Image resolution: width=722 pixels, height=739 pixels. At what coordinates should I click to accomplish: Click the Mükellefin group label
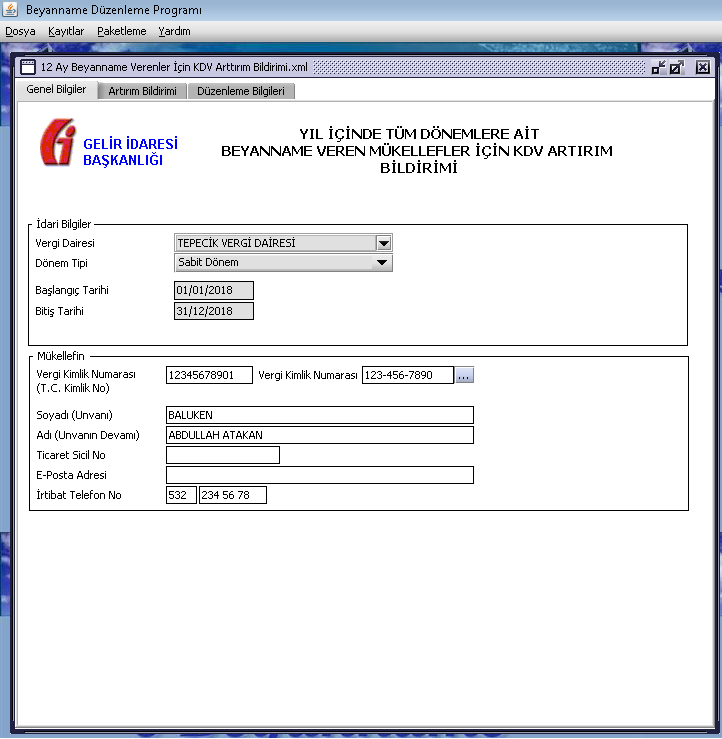pyautogui.click(x=61, y=356)
